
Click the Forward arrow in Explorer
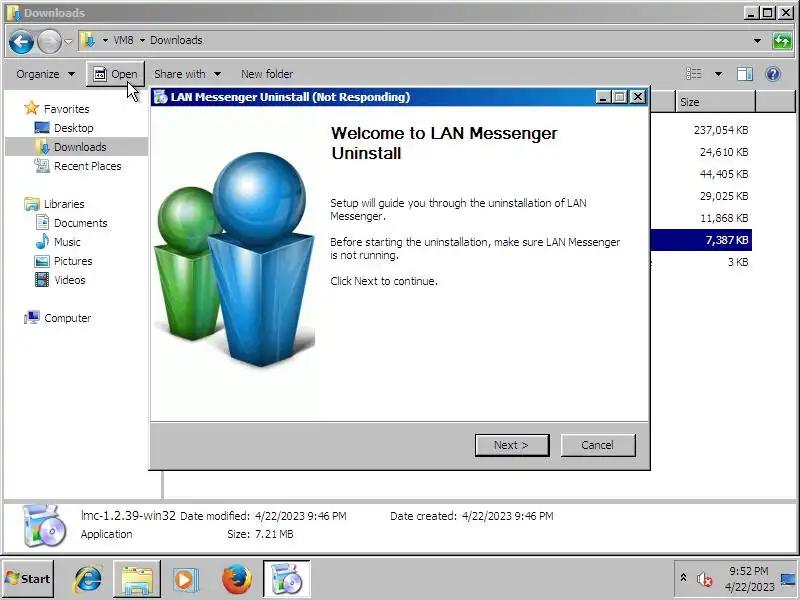coord(49,41)
